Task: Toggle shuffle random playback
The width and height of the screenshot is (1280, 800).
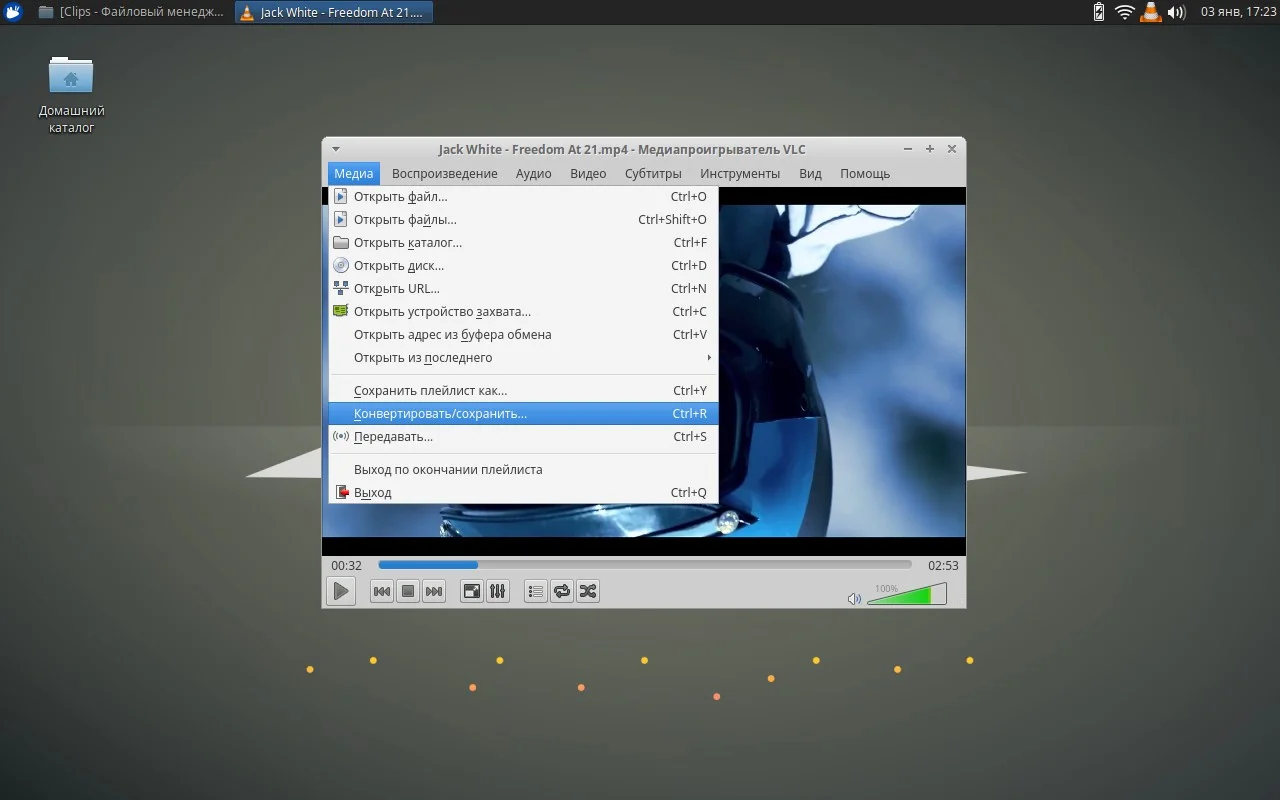Action: 587,592
